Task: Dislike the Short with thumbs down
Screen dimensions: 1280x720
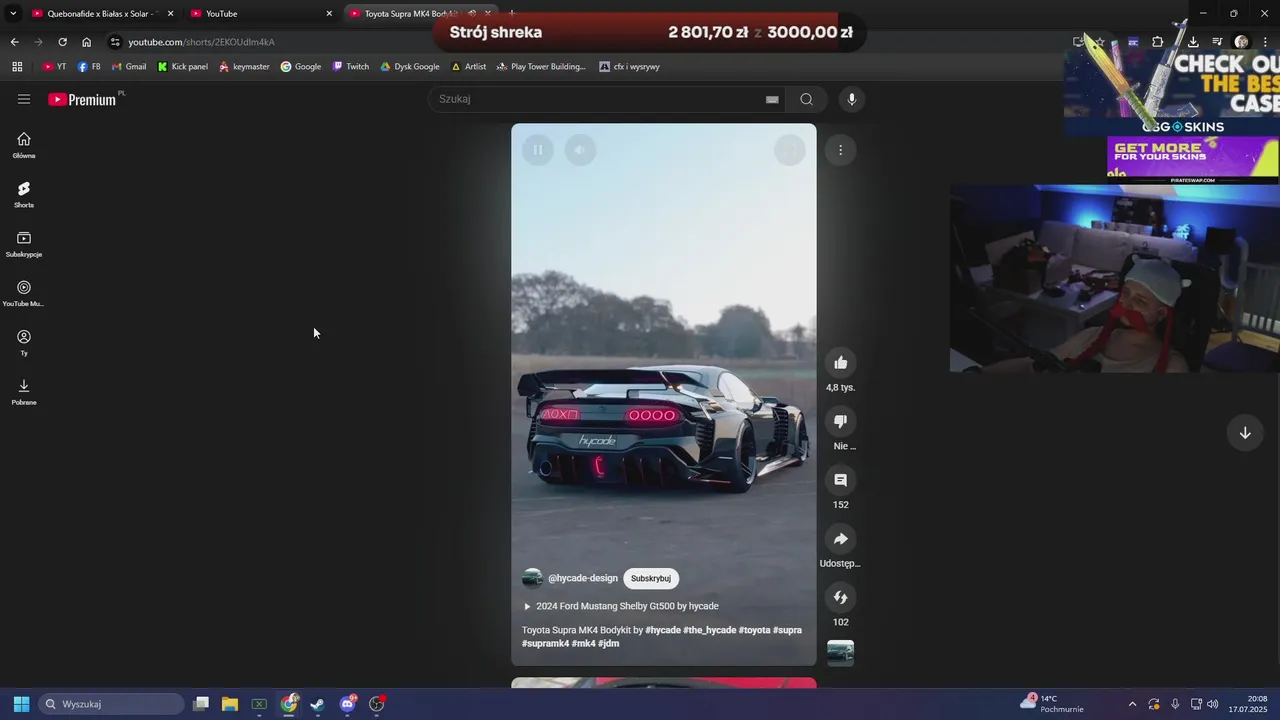Action: coord(840,421)
